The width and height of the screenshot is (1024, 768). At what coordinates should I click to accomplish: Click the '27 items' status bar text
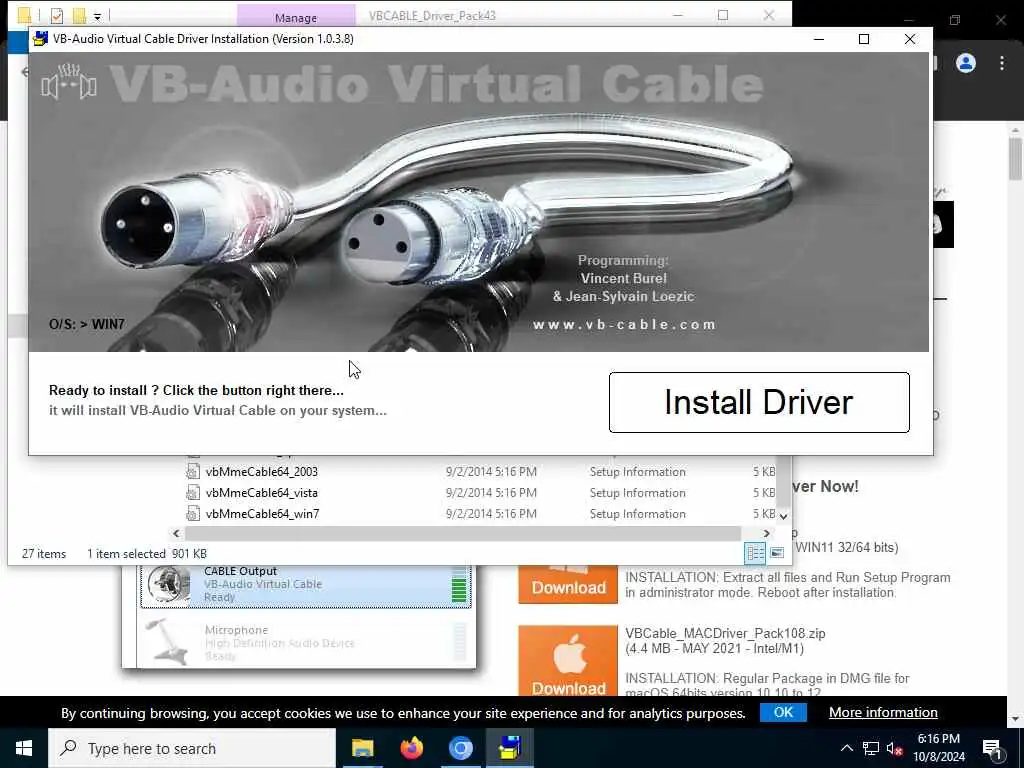44,554
